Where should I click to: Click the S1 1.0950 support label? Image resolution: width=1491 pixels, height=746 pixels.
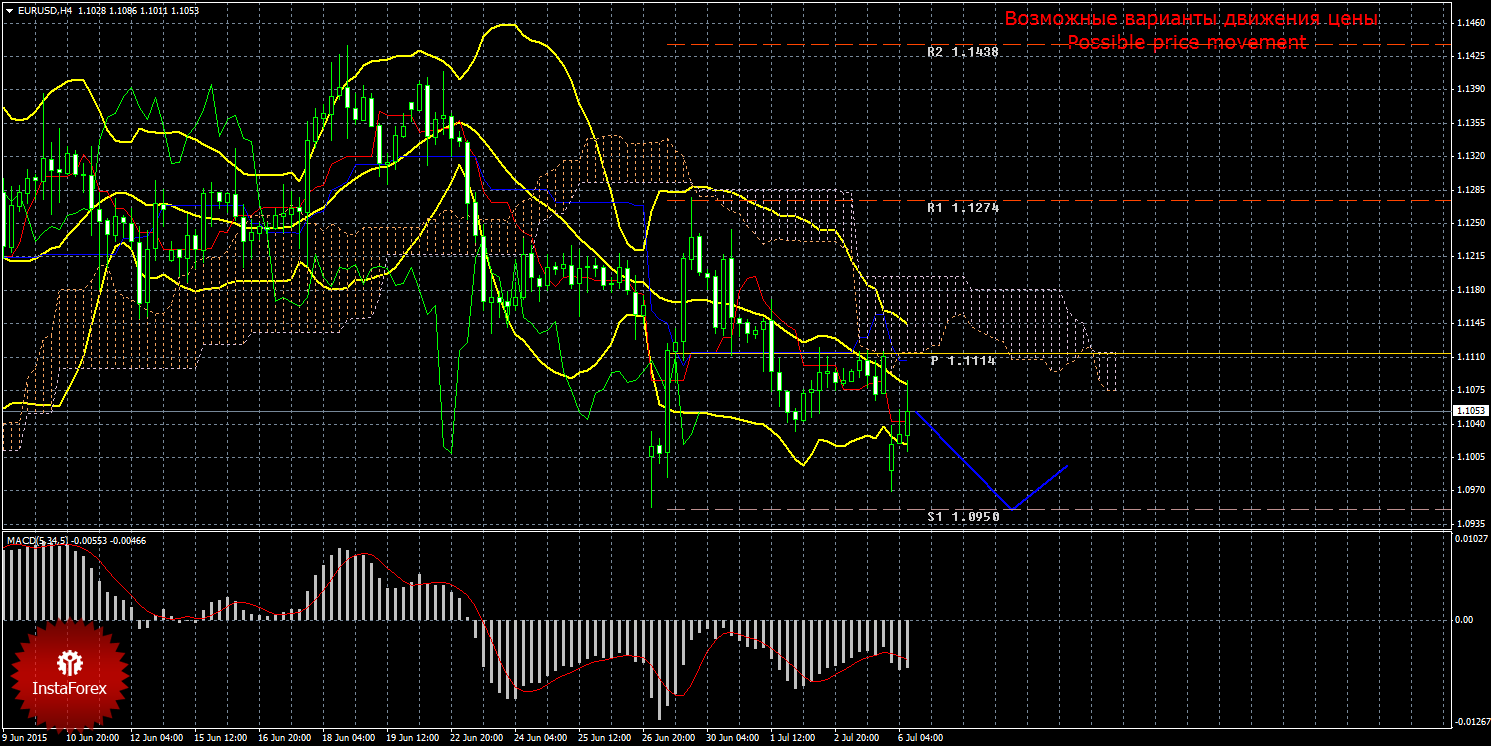pyautogui.click(x=962, y=517)
